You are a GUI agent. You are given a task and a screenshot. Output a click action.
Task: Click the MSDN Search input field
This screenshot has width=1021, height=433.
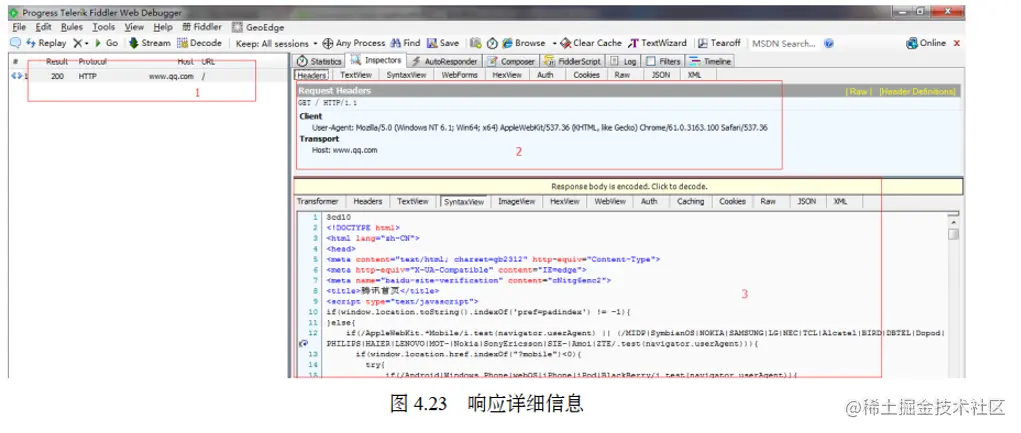(785, 44)
